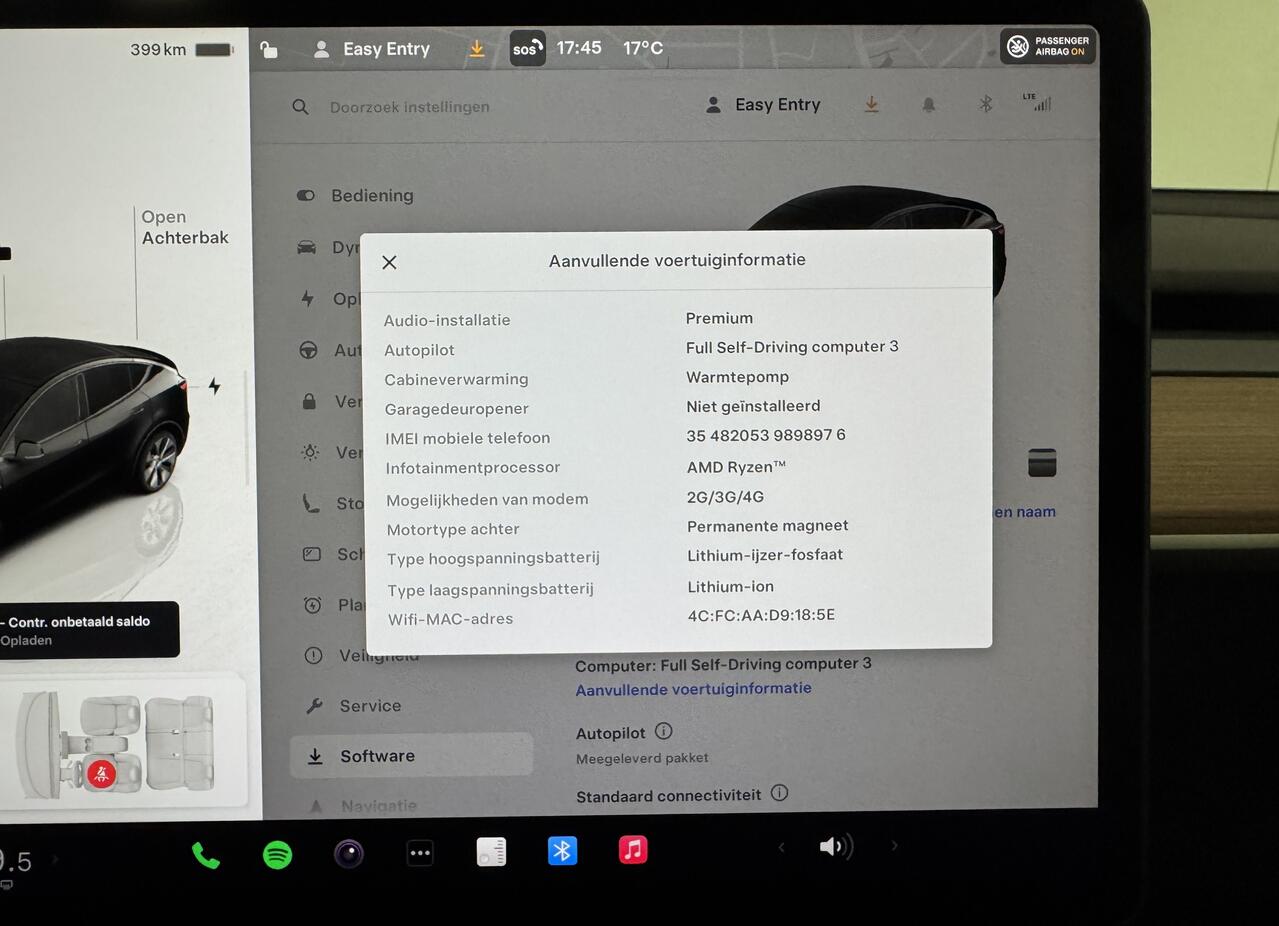The image size is (1279, 926).
Task: Tap the Doorzoek instellingen search field
Action: pyautogui.click(x=410, y=107)
